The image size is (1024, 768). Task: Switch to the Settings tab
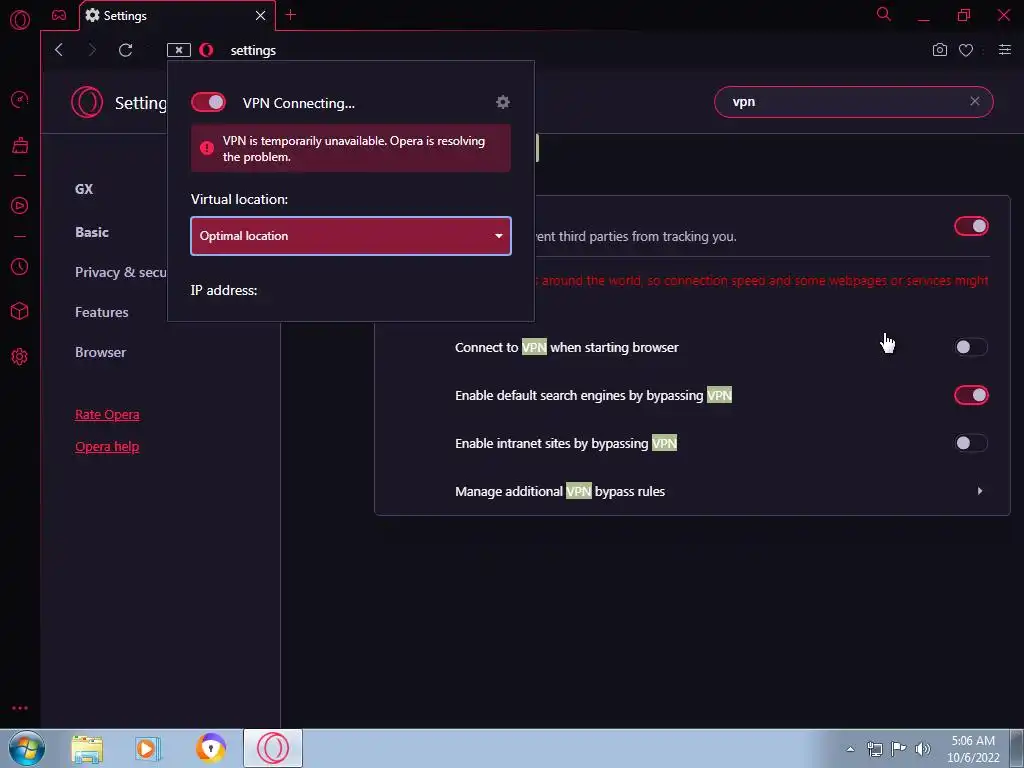[178, 15]
